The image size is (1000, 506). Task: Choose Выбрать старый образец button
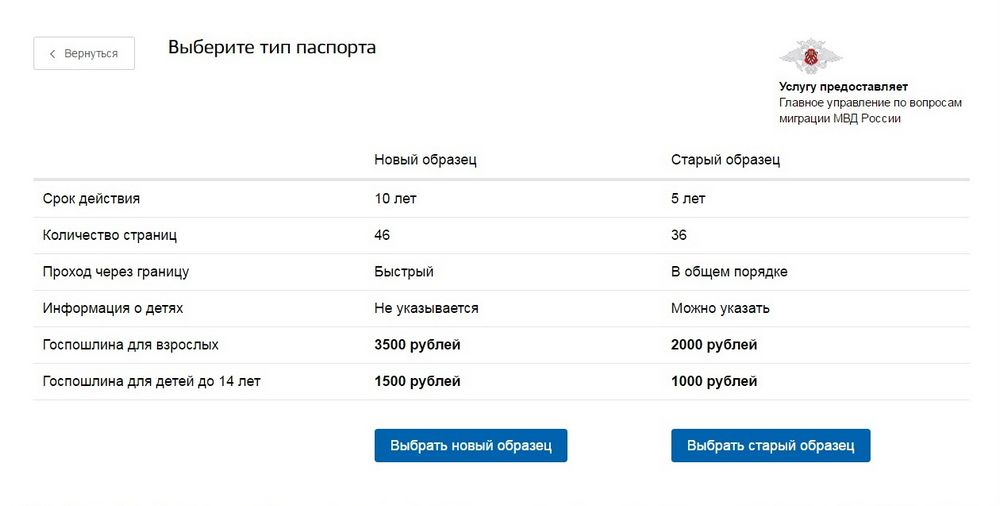coord(770,445)
